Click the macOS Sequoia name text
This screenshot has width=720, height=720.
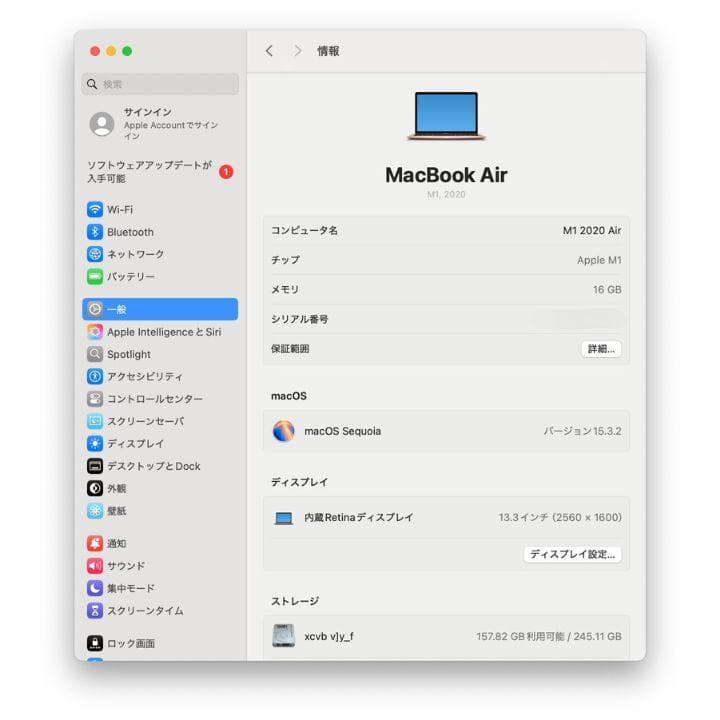[x=343, y=431]
